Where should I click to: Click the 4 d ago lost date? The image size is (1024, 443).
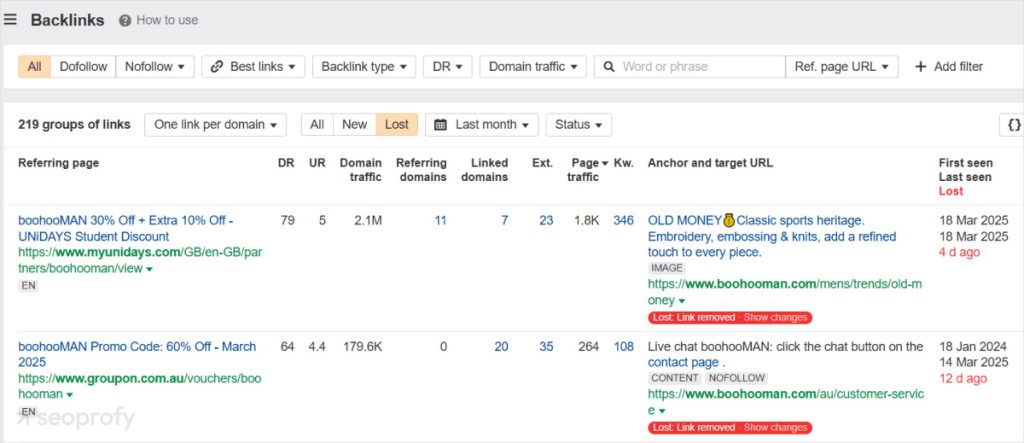(x=959, y=252)
